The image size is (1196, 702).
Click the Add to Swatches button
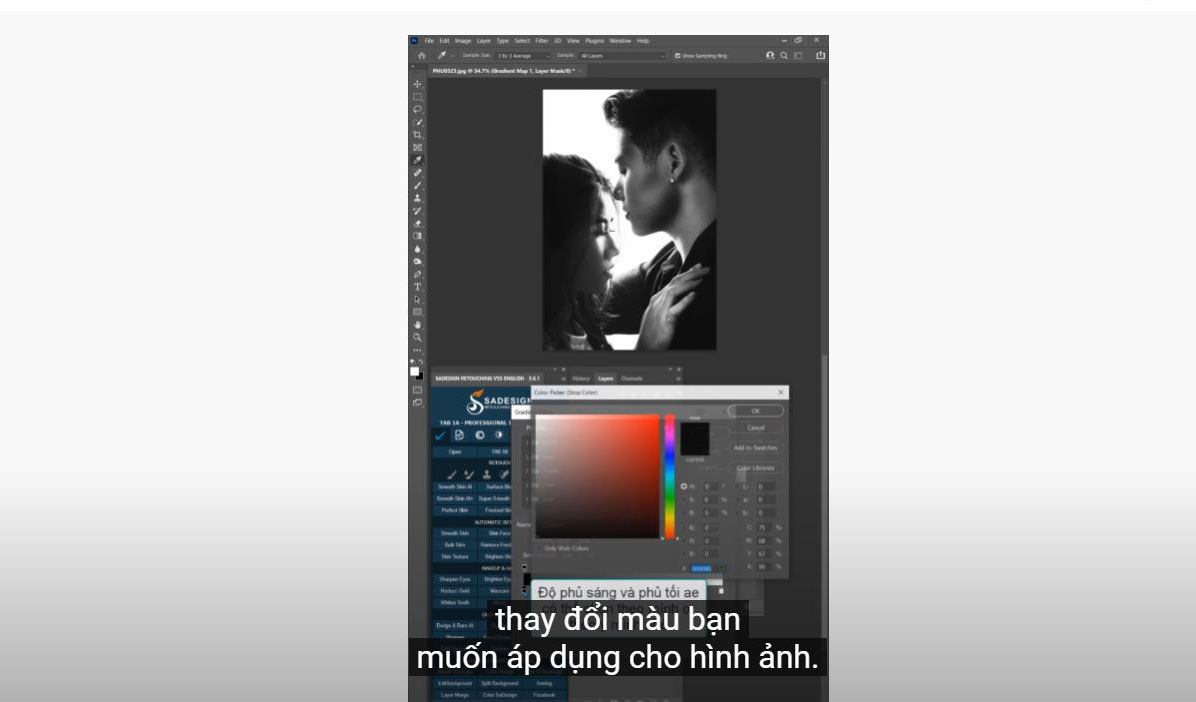[x=755, y=448]
